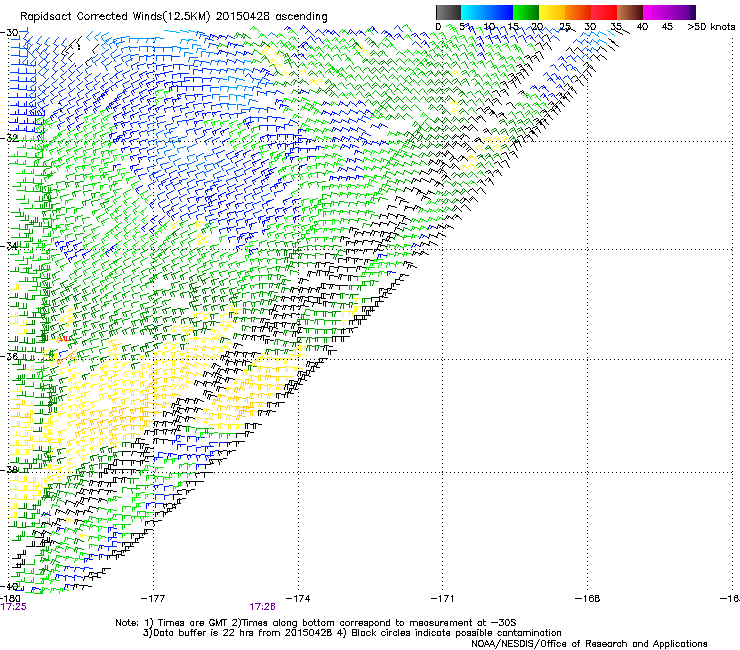
Task: Select the orange 25-30 knots color segment
Action: pyautogui.click(x=578, y=12)
